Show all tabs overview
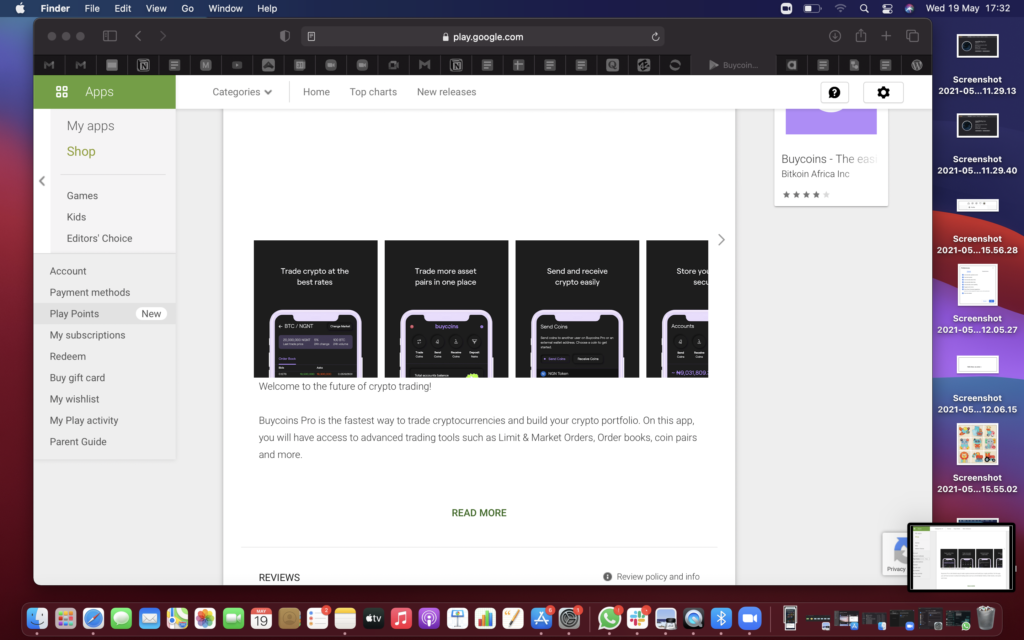This screenshot has height=640, width=1024. click(912, 37)
